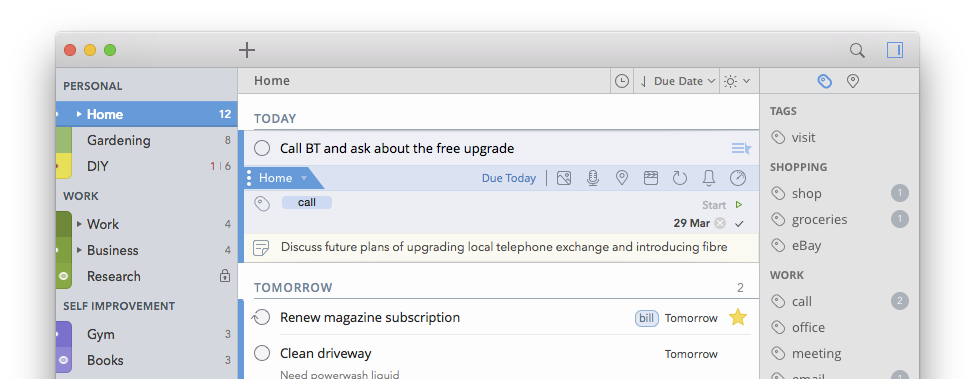Click the PERSONAL group header
Screen dimensions: 975x379
[93, 86]
